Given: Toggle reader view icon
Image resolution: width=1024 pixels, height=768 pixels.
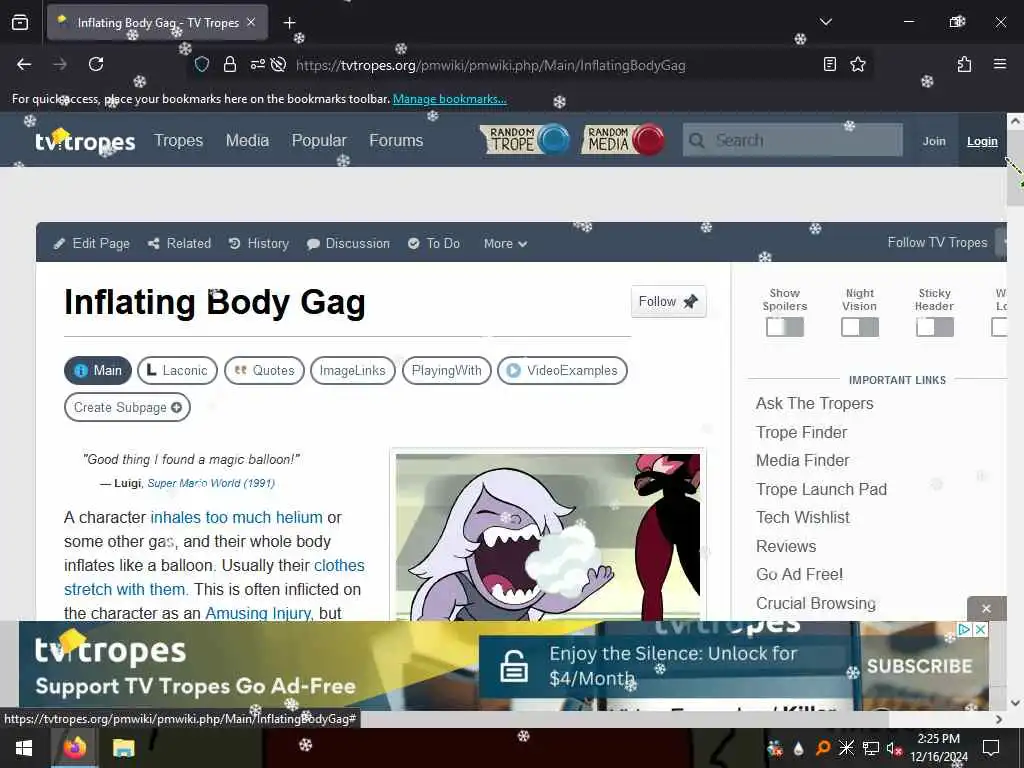Looking at the screenshot, I should pos(829,64).
